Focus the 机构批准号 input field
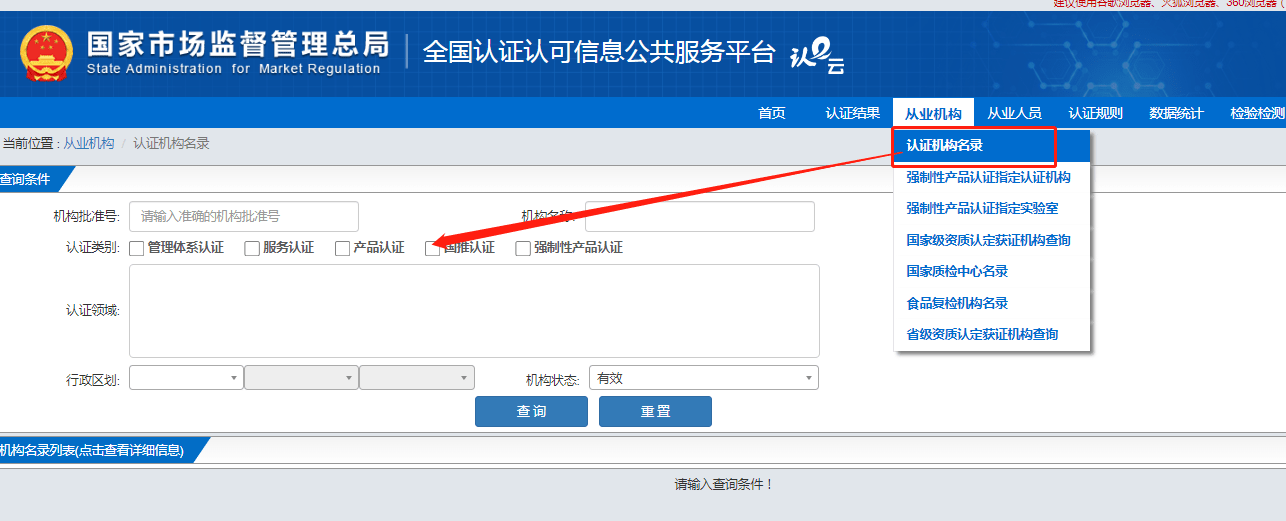Image resolution: width=1286 pixels, height=521 pixels. [243, 216]
